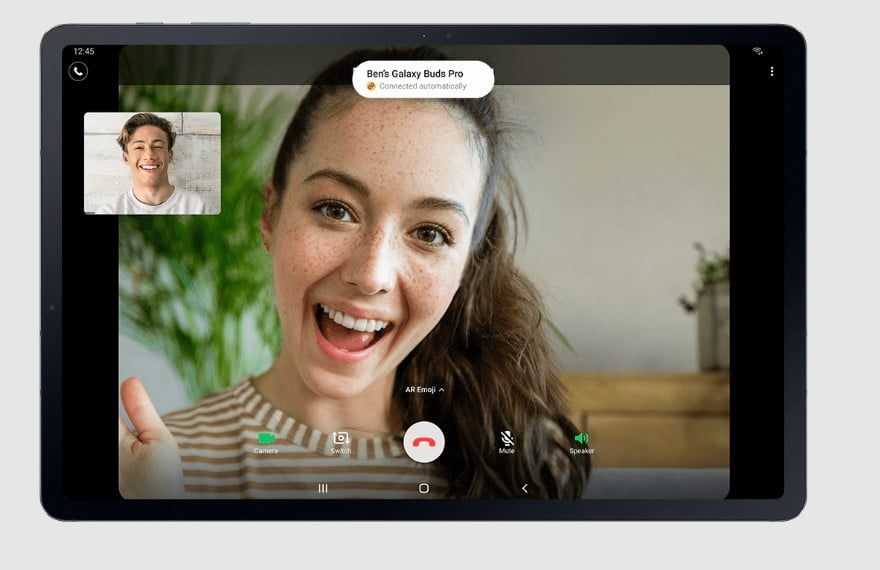Image resolution: width=880 pixels, height=570 pixels.
Task: Tap the "Connected automatically" status text
Action: [422, 87]
